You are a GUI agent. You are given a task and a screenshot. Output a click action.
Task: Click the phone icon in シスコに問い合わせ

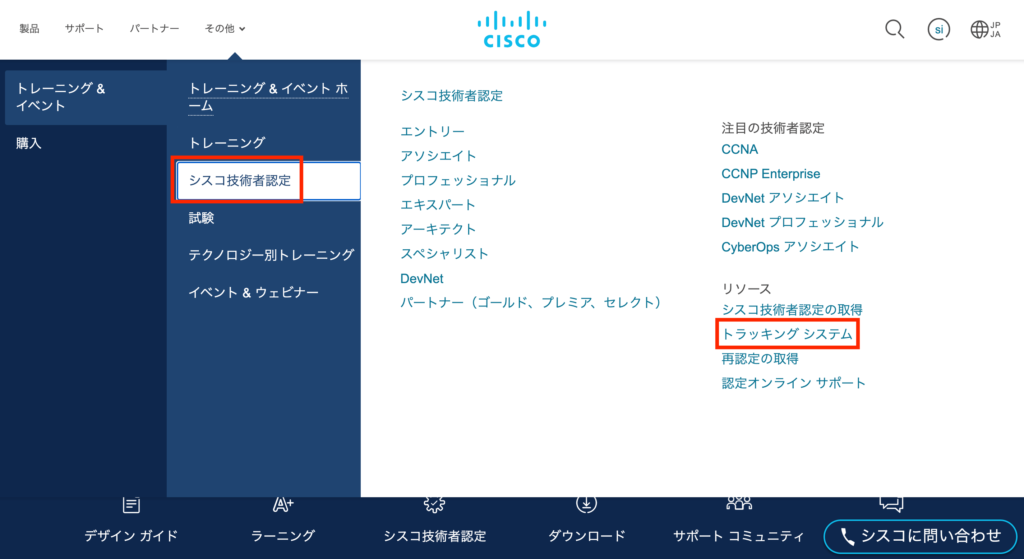[847, 537]
